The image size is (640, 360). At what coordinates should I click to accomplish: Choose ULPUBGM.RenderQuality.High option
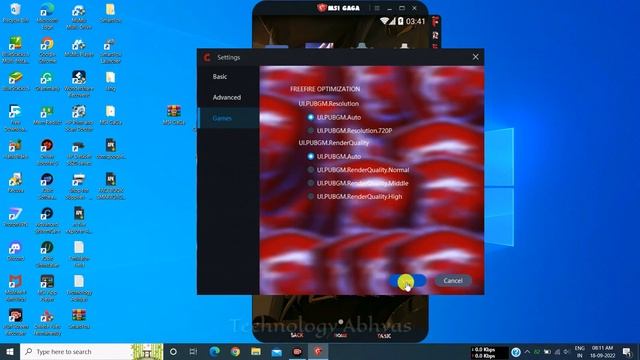(311, 196)
